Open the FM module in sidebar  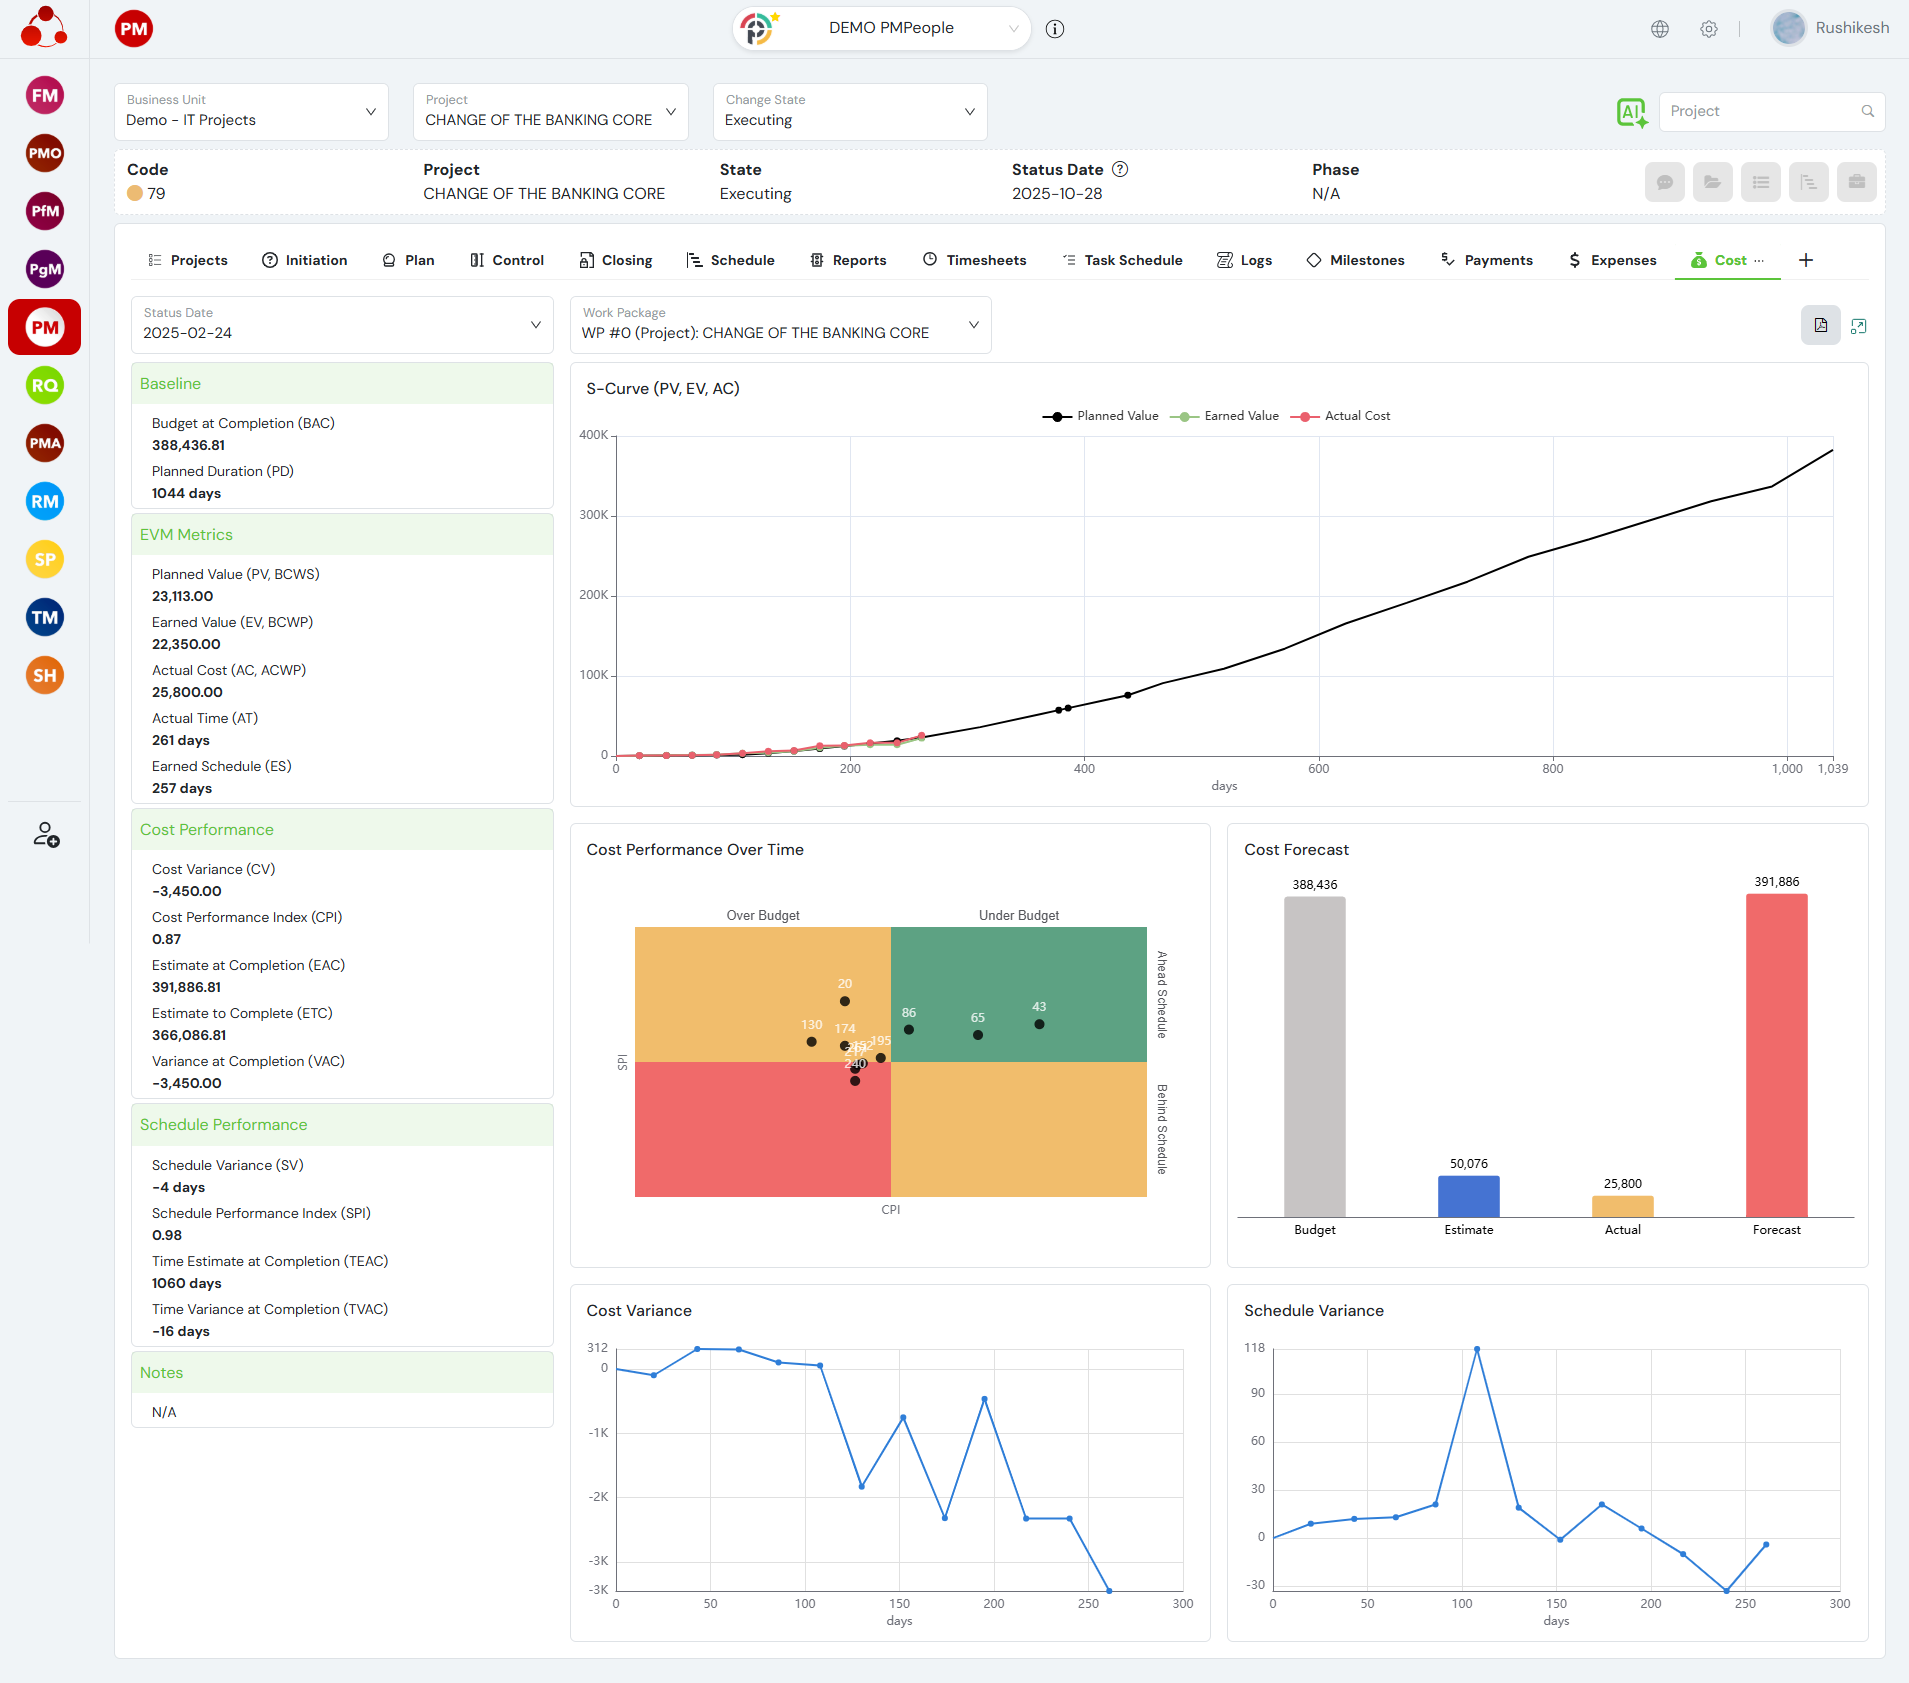tap(44, 96)
